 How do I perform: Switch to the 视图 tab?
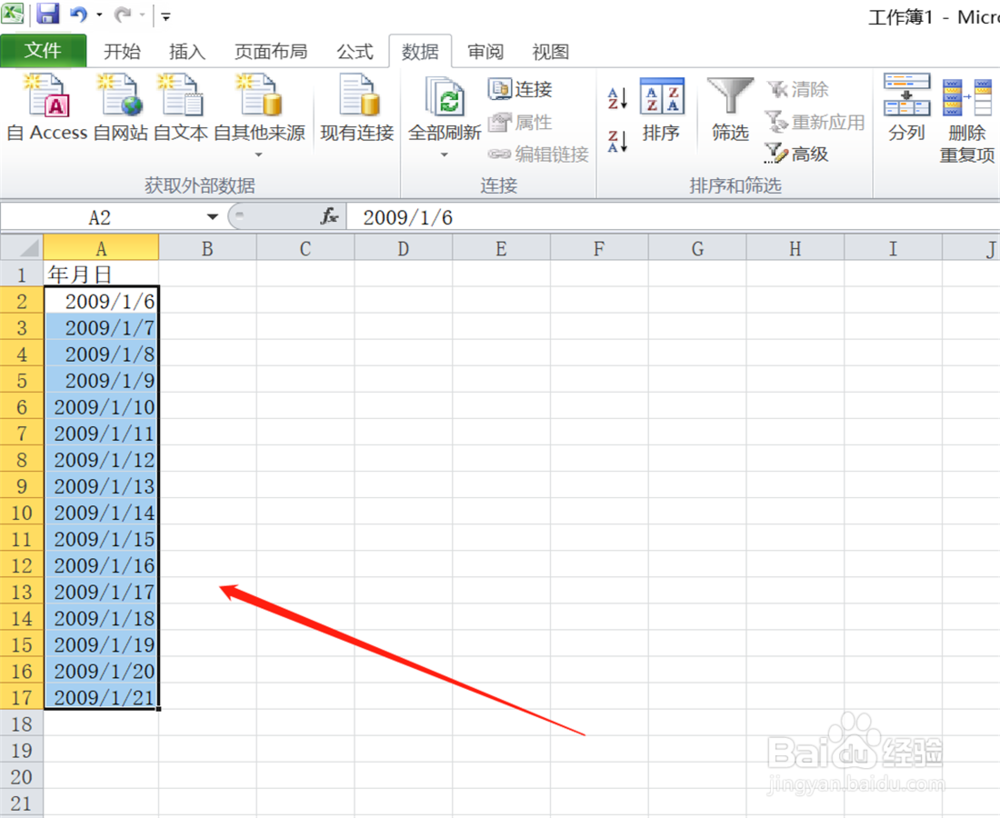click(x=550, y=52)
